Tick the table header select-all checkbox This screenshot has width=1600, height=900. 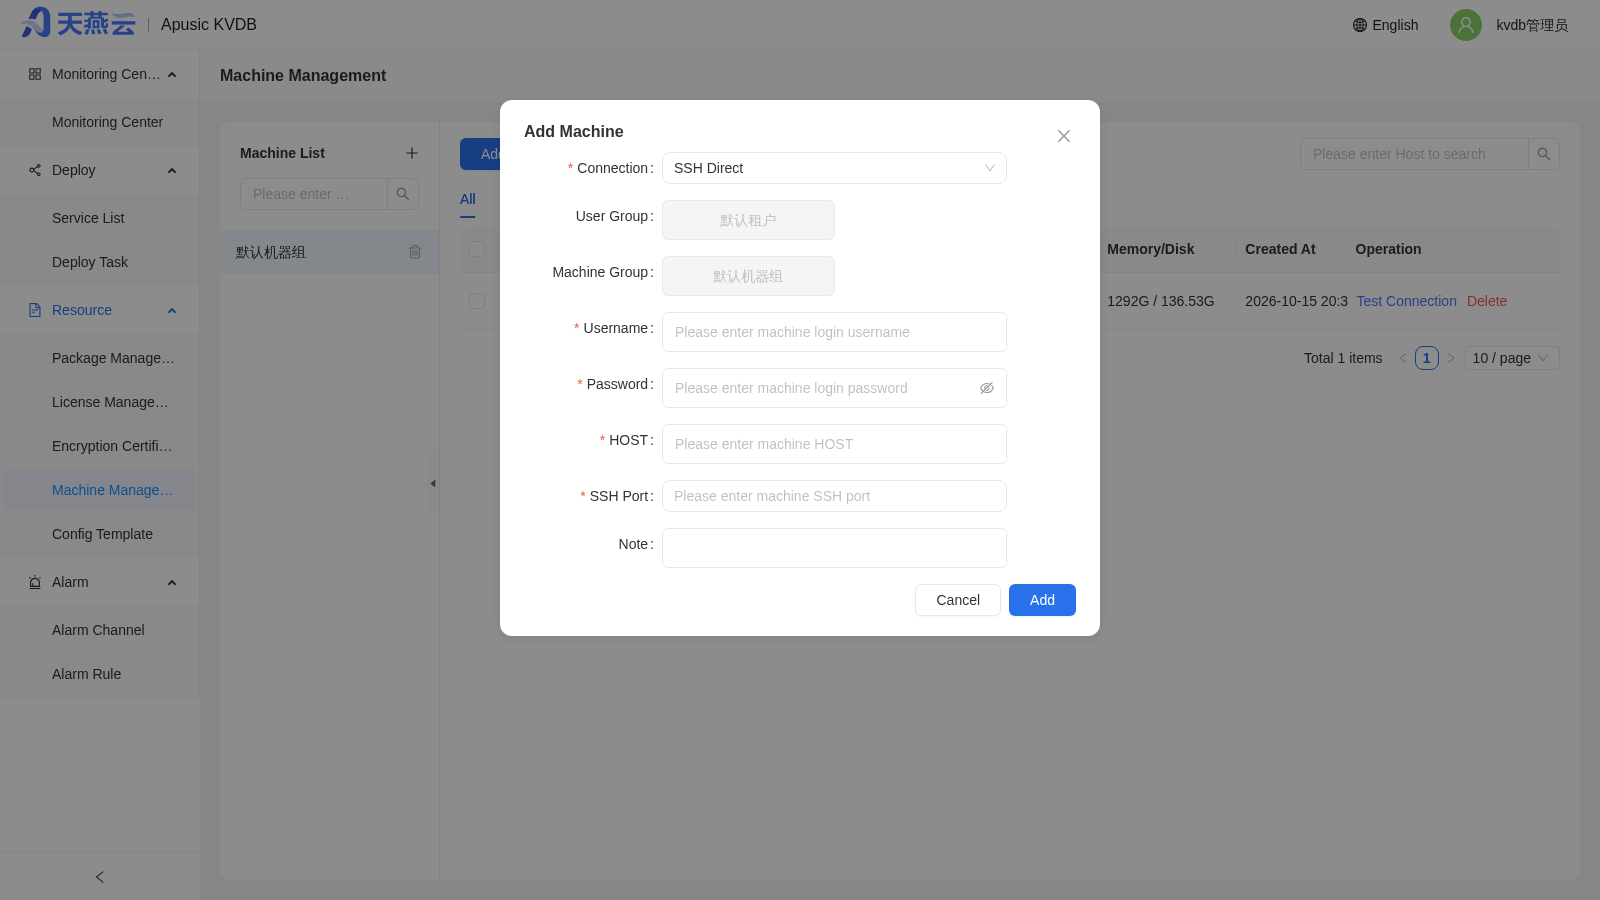pos(477,249)
